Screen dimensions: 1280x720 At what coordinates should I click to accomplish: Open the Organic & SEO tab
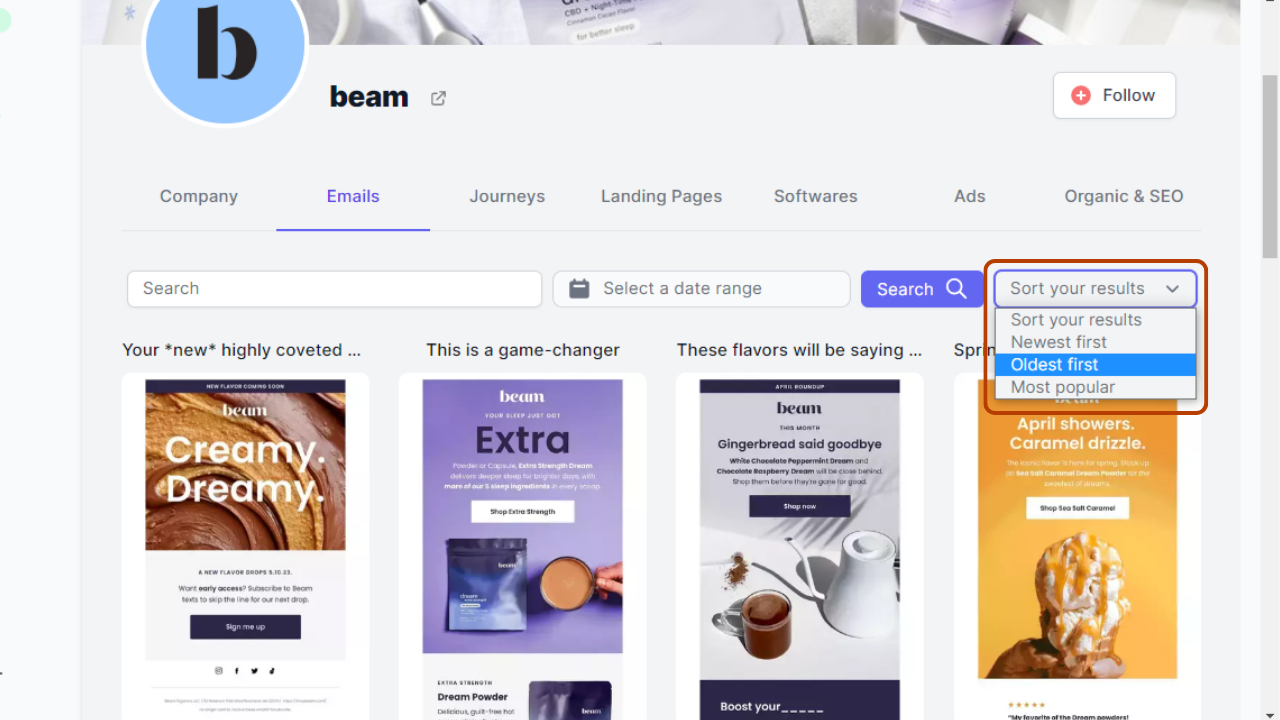click(1124, 196)
